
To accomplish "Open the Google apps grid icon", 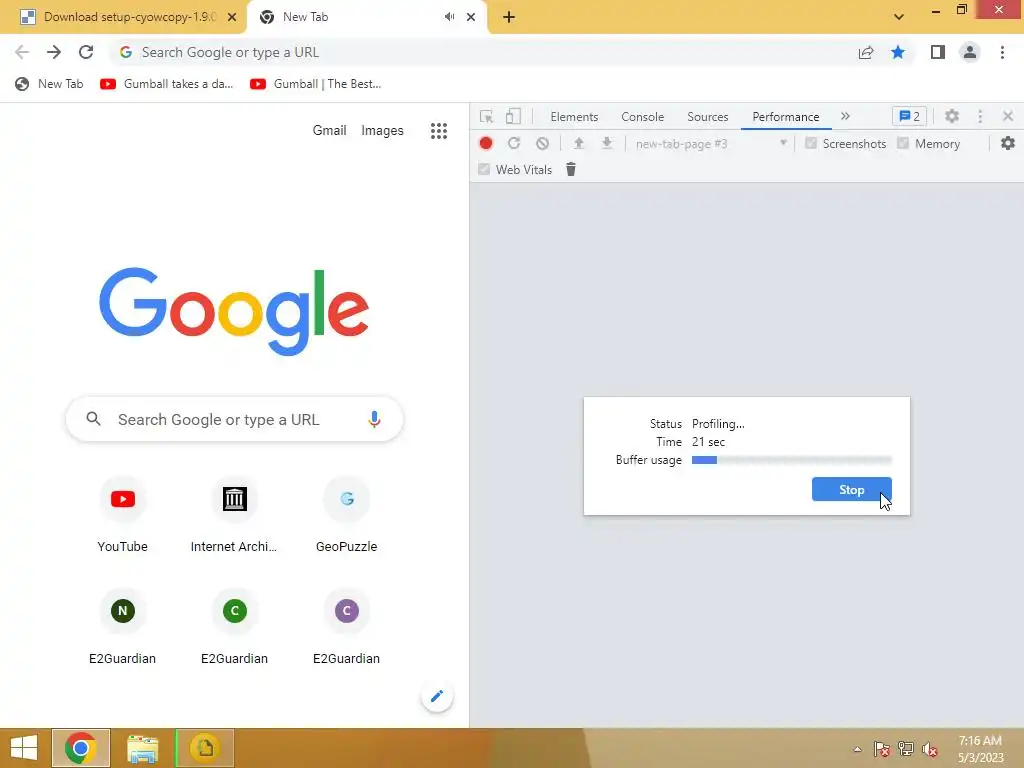I will [x=439, y=131].
